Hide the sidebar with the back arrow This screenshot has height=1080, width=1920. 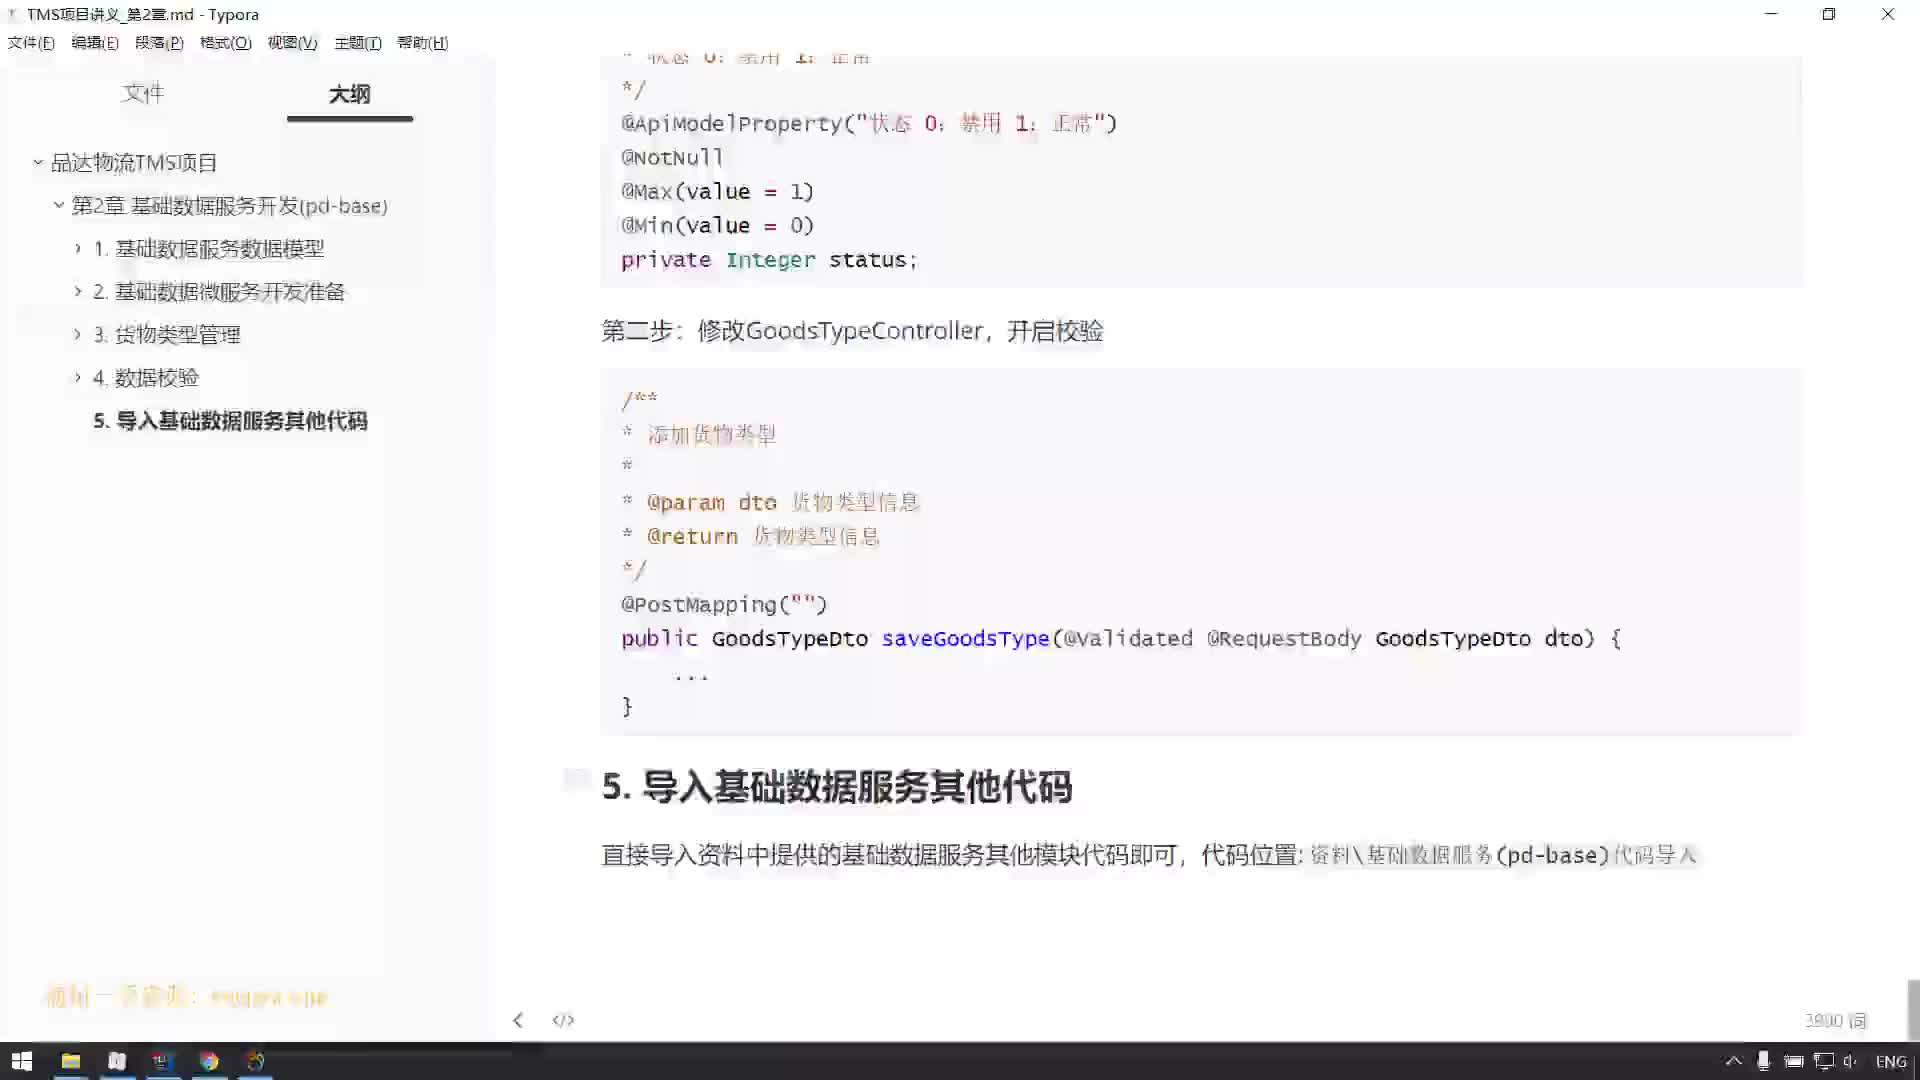(x=518, y=1020)
